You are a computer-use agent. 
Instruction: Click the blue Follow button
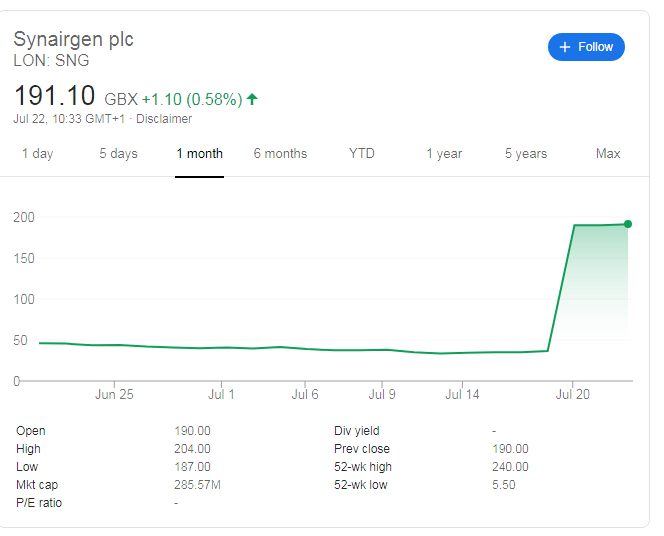click(x=586, y=47)
